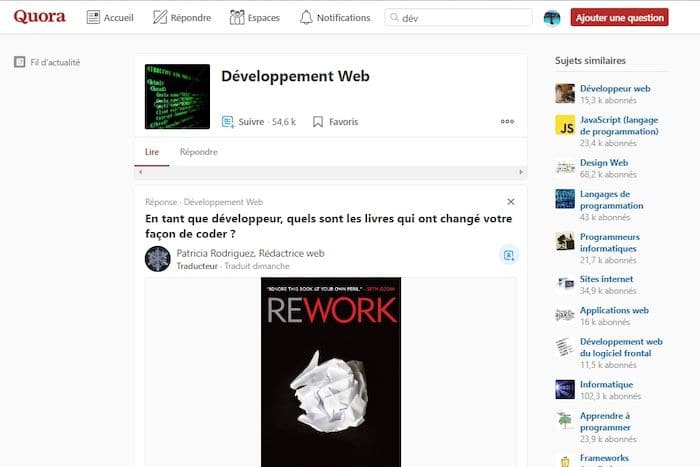
Task: Switch to the Répondre tab under topic
Action: tap(198, 152)
